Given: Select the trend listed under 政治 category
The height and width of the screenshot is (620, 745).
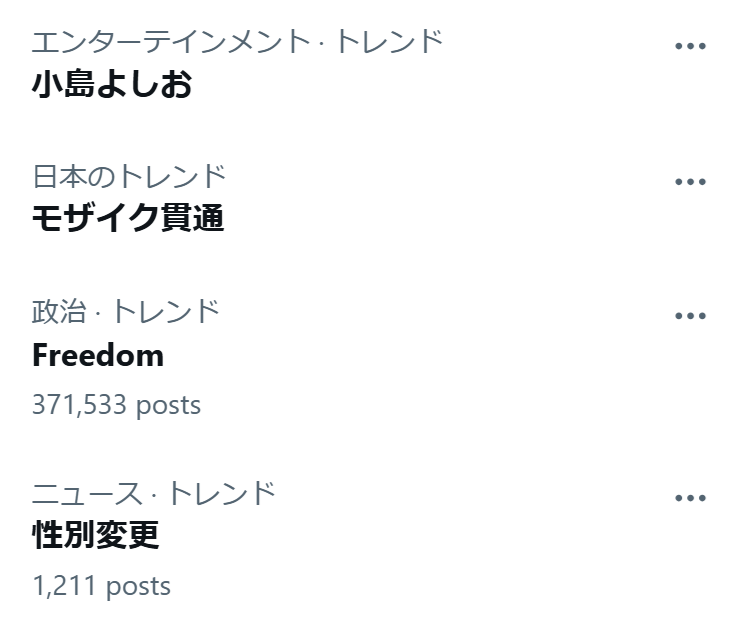Looking at the screenshot, I should click(x=98, y=355).
